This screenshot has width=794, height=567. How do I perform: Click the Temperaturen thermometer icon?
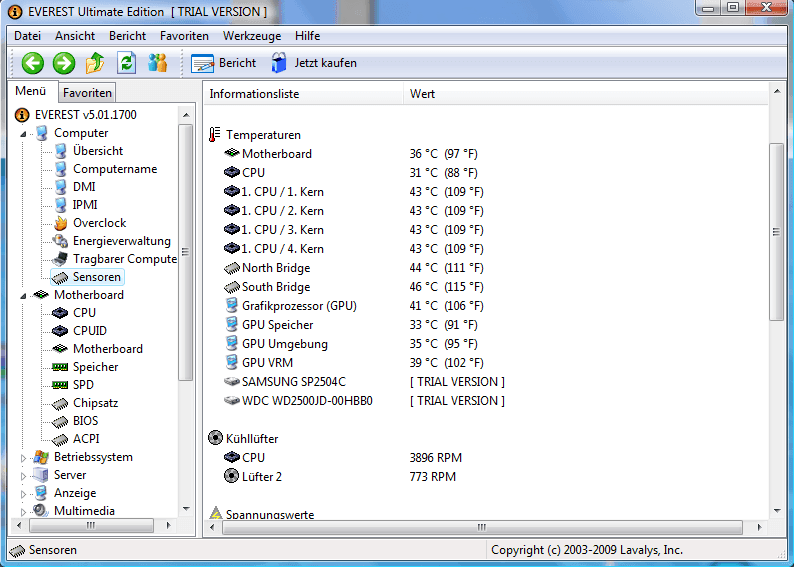tap(215, 135)
